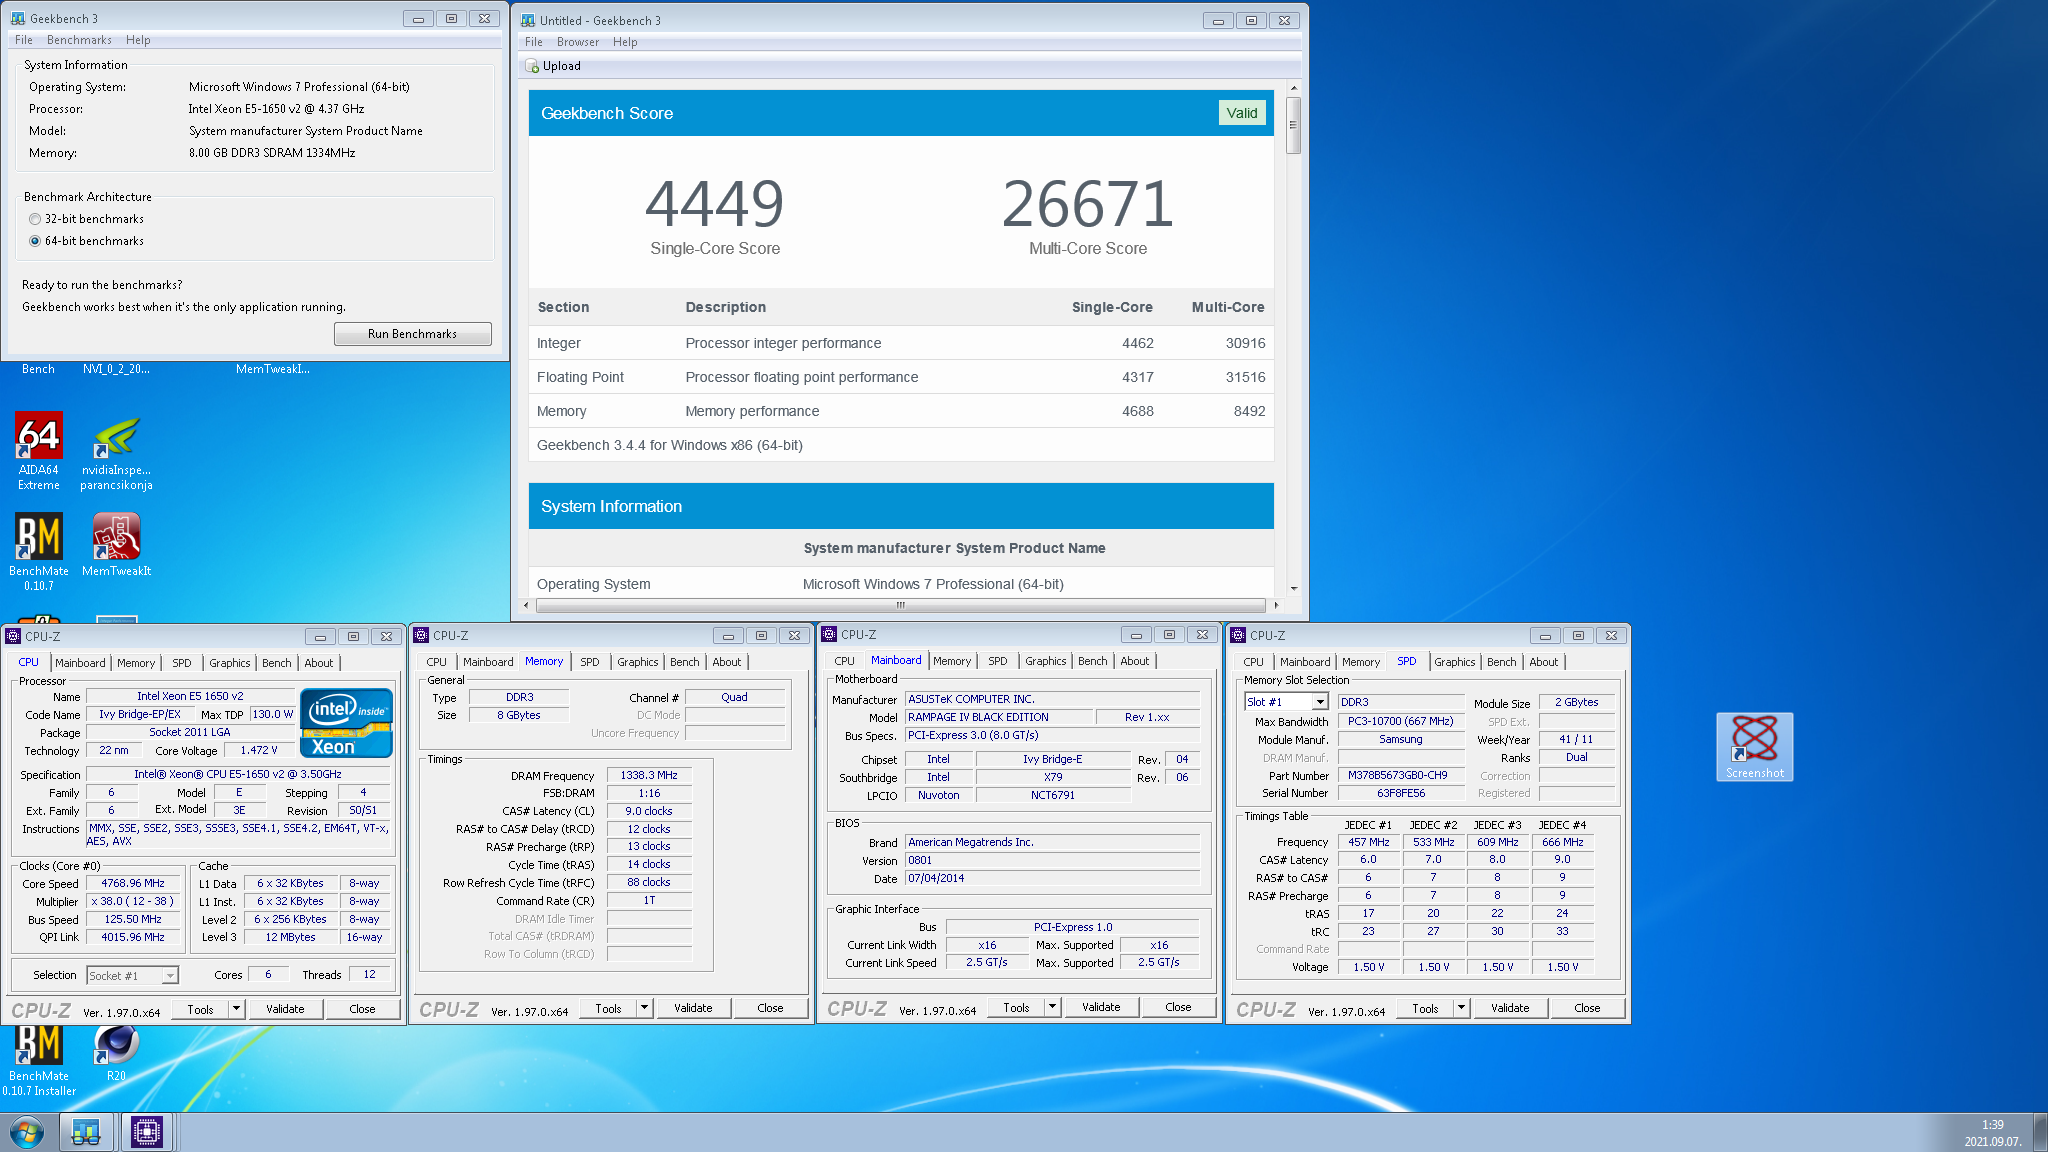Click the Intel Xeon inside logo
The height and width of the screenshot is (1152, 2048).
(346, 724)
